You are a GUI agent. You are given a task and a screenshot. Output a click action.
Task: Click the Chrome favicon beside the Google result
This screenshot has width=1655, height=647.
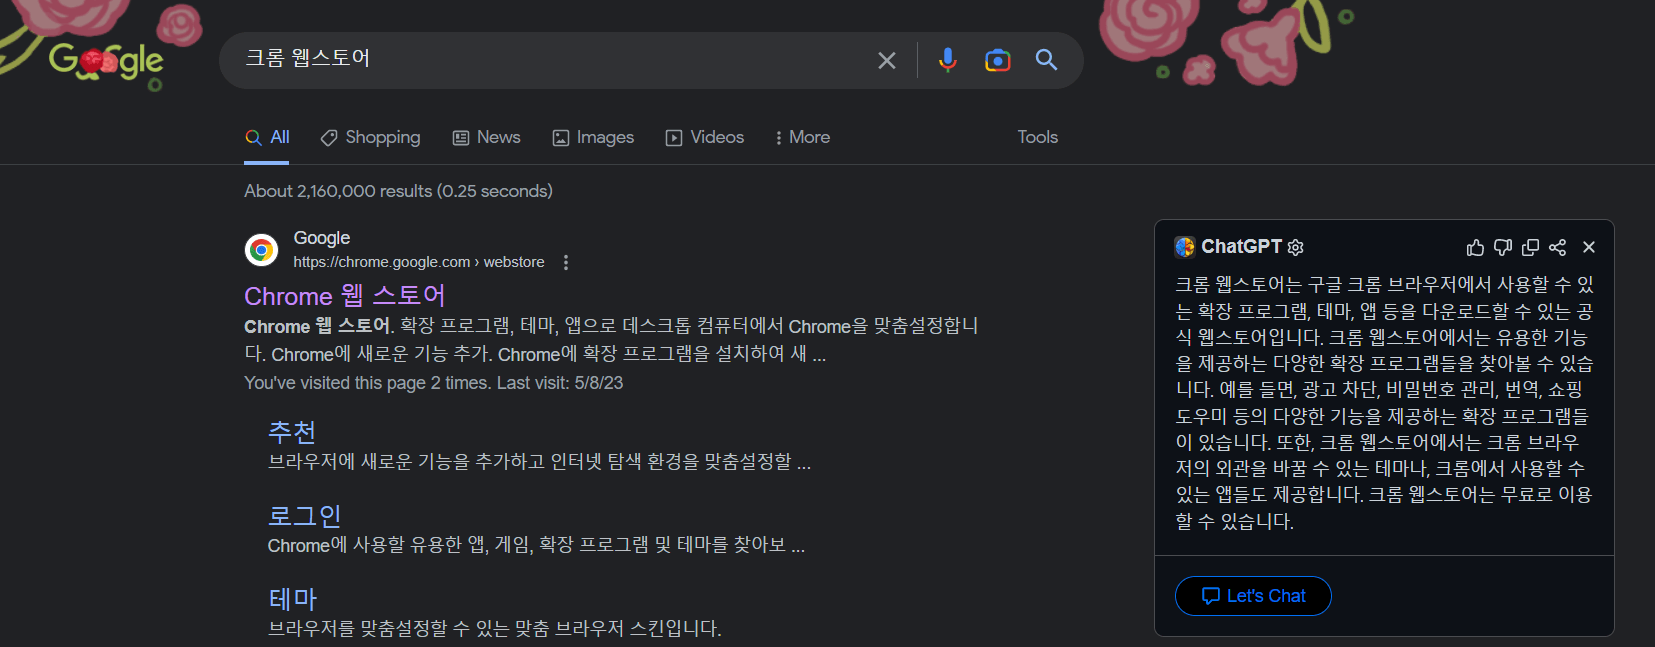[x=261, y=249]
